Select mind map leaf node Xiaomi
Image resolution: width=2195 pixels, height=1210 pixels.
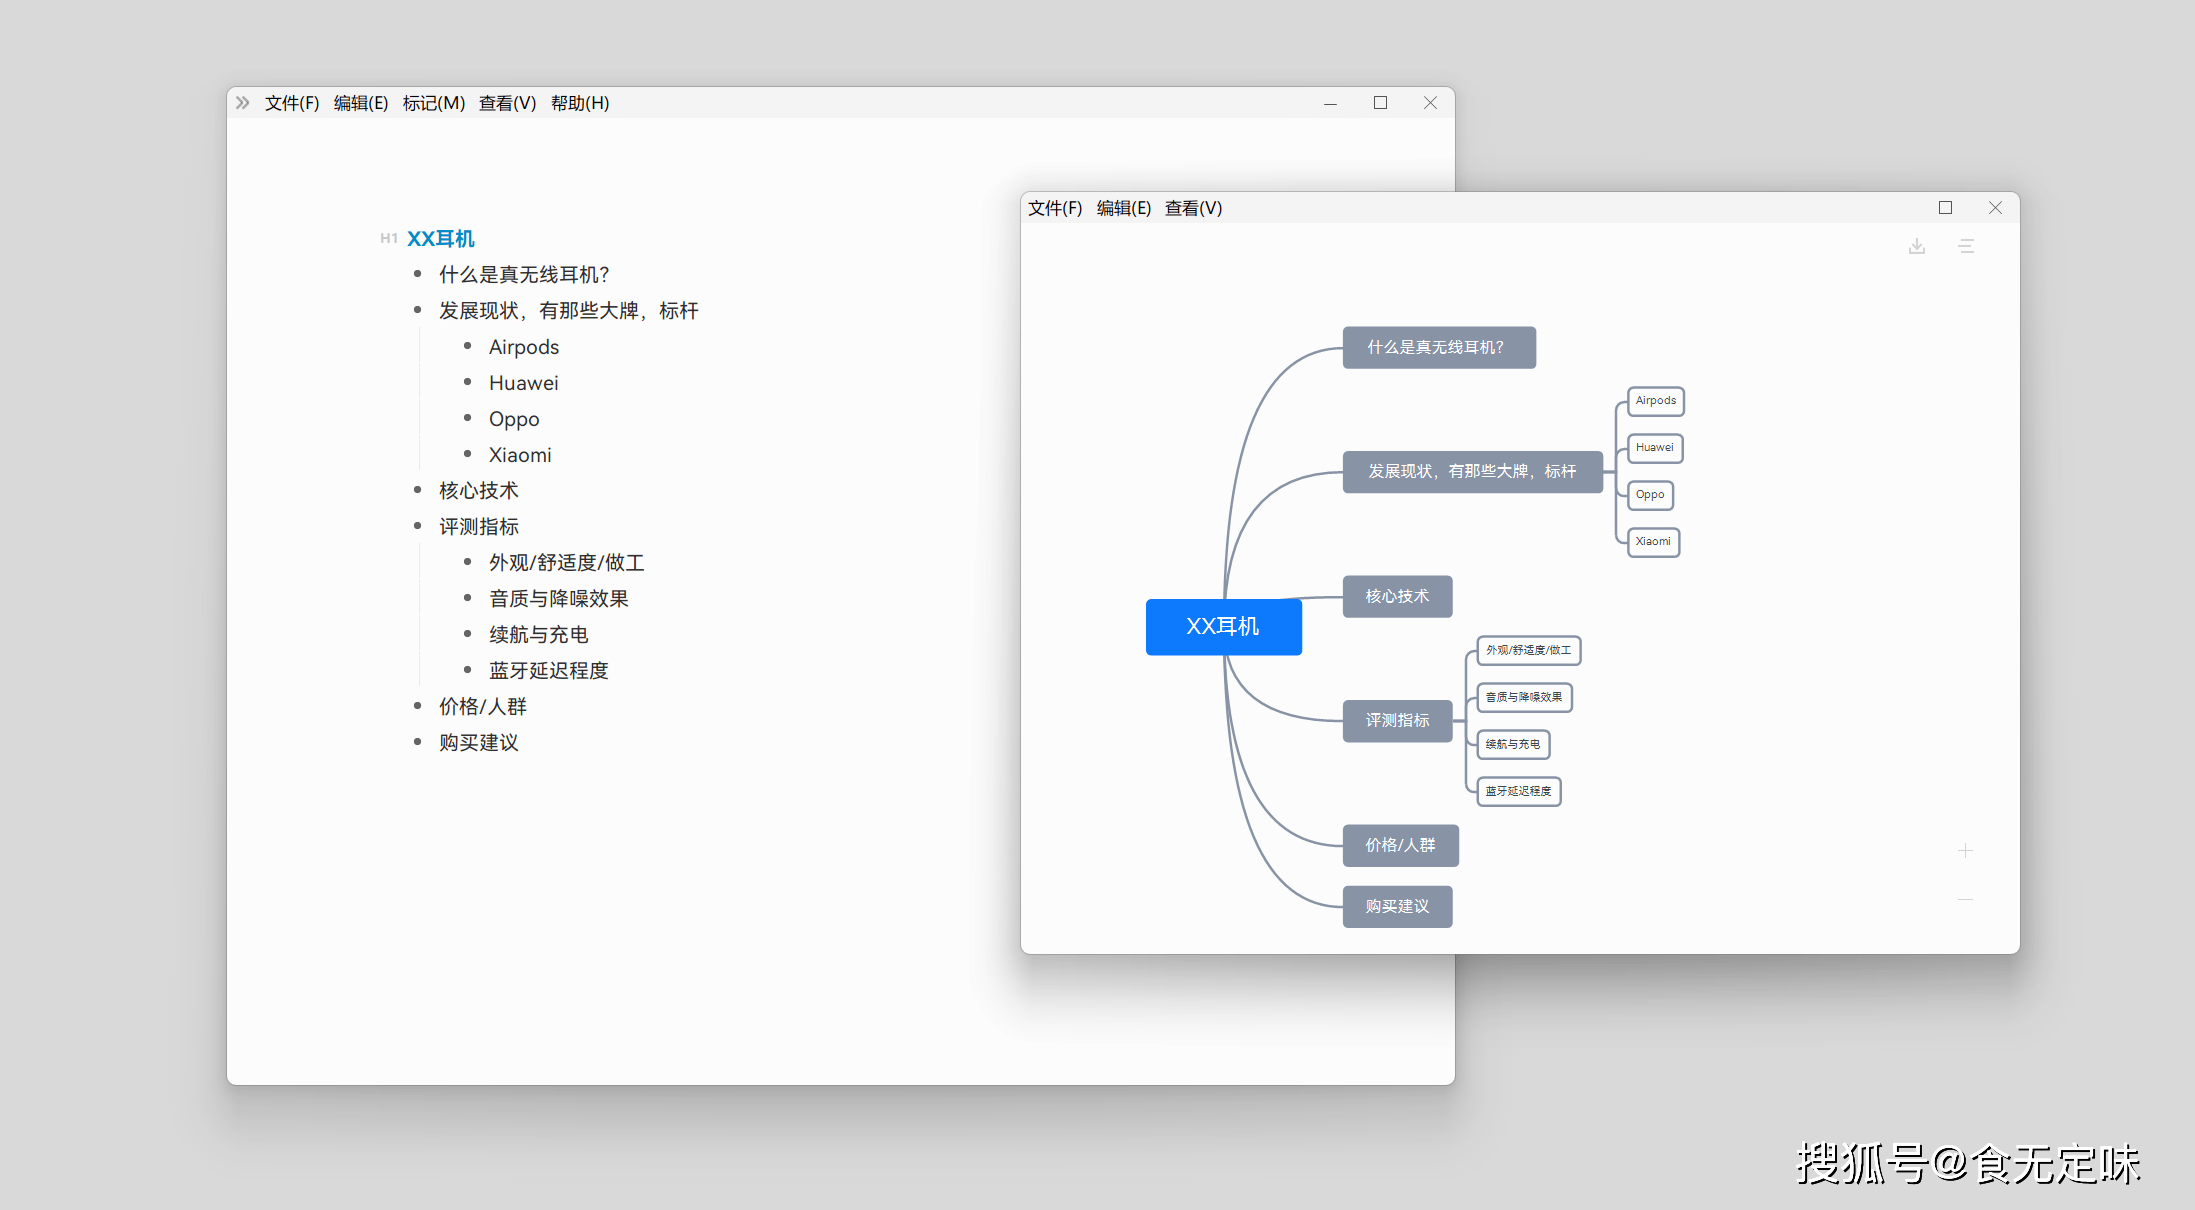(x=1653, y=542)
